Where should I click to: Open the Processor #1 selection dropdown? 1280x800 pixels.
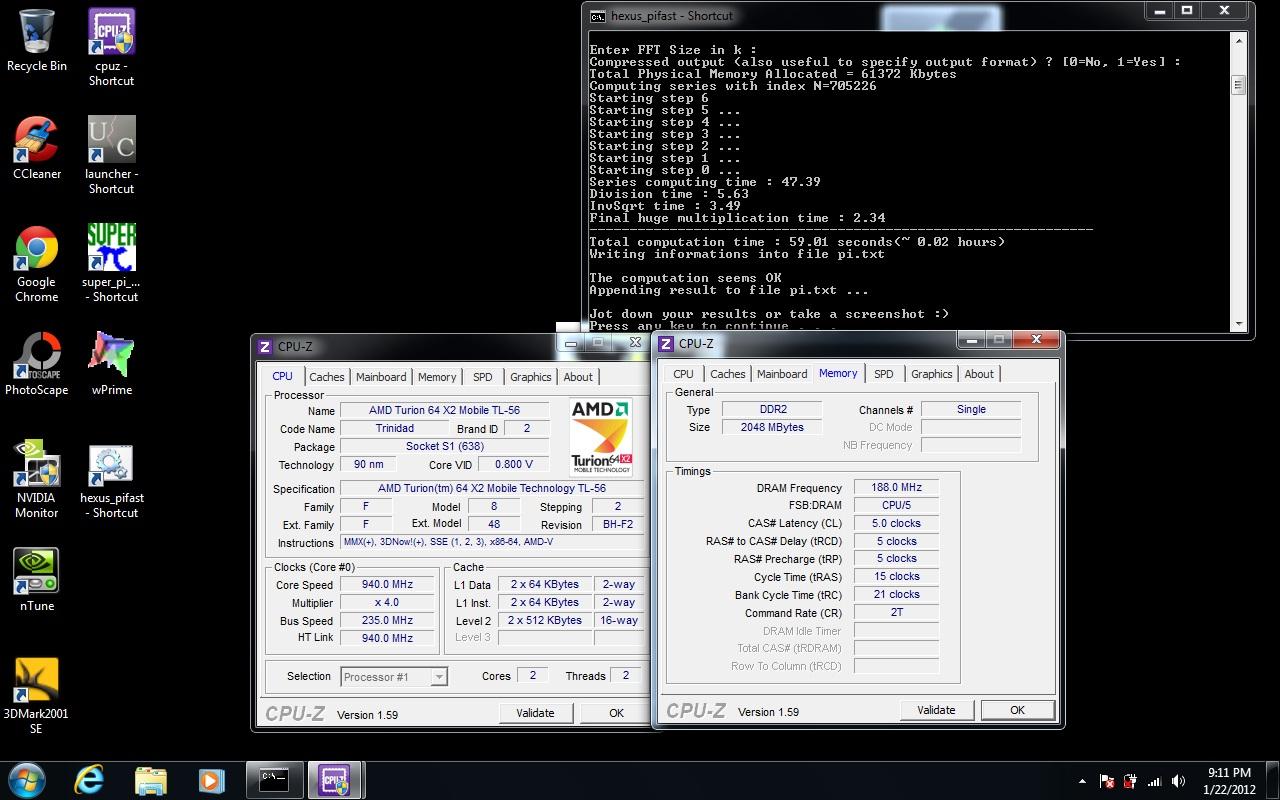(394, 677)
